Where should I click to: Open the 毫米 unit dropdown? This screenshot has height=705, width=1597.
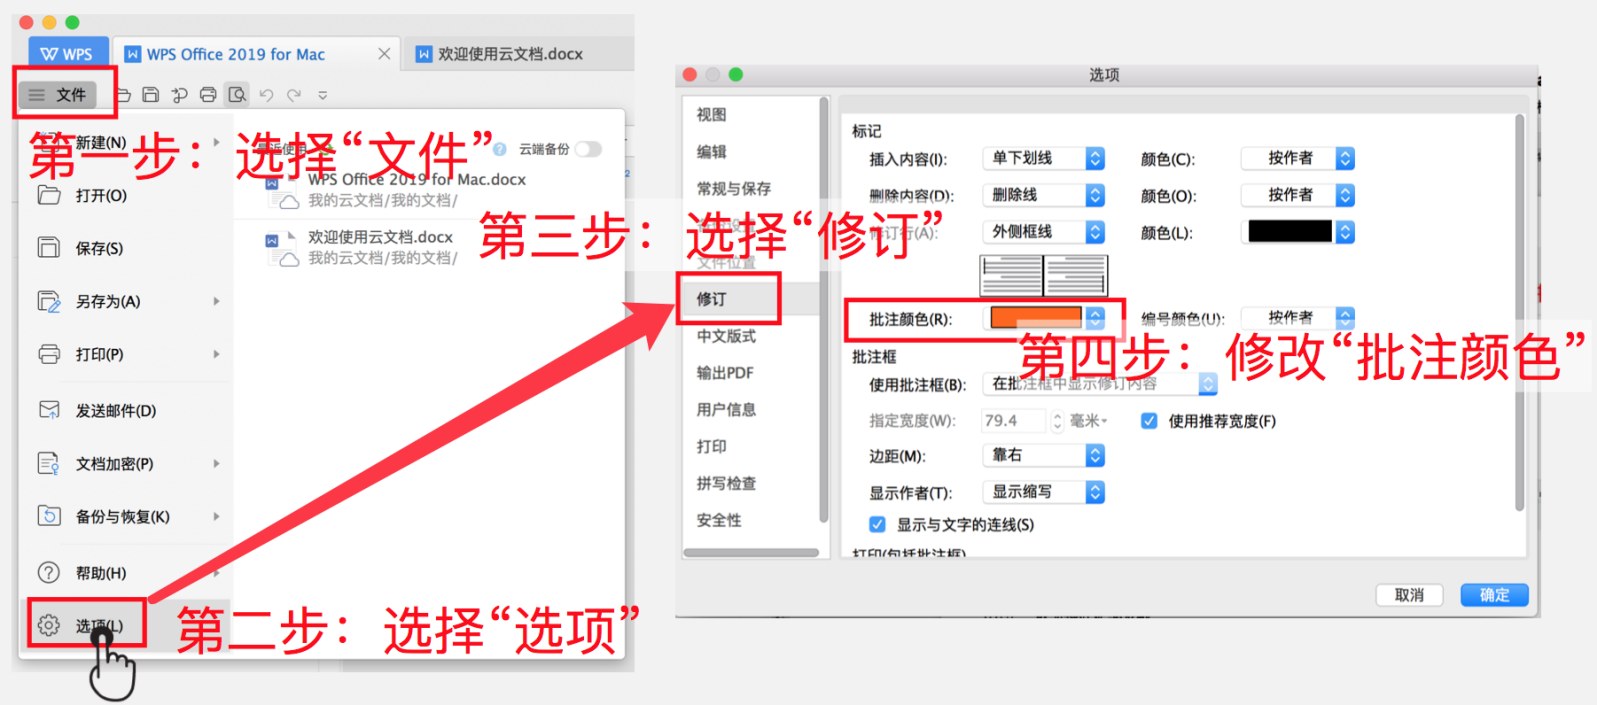coord(1089,421)
